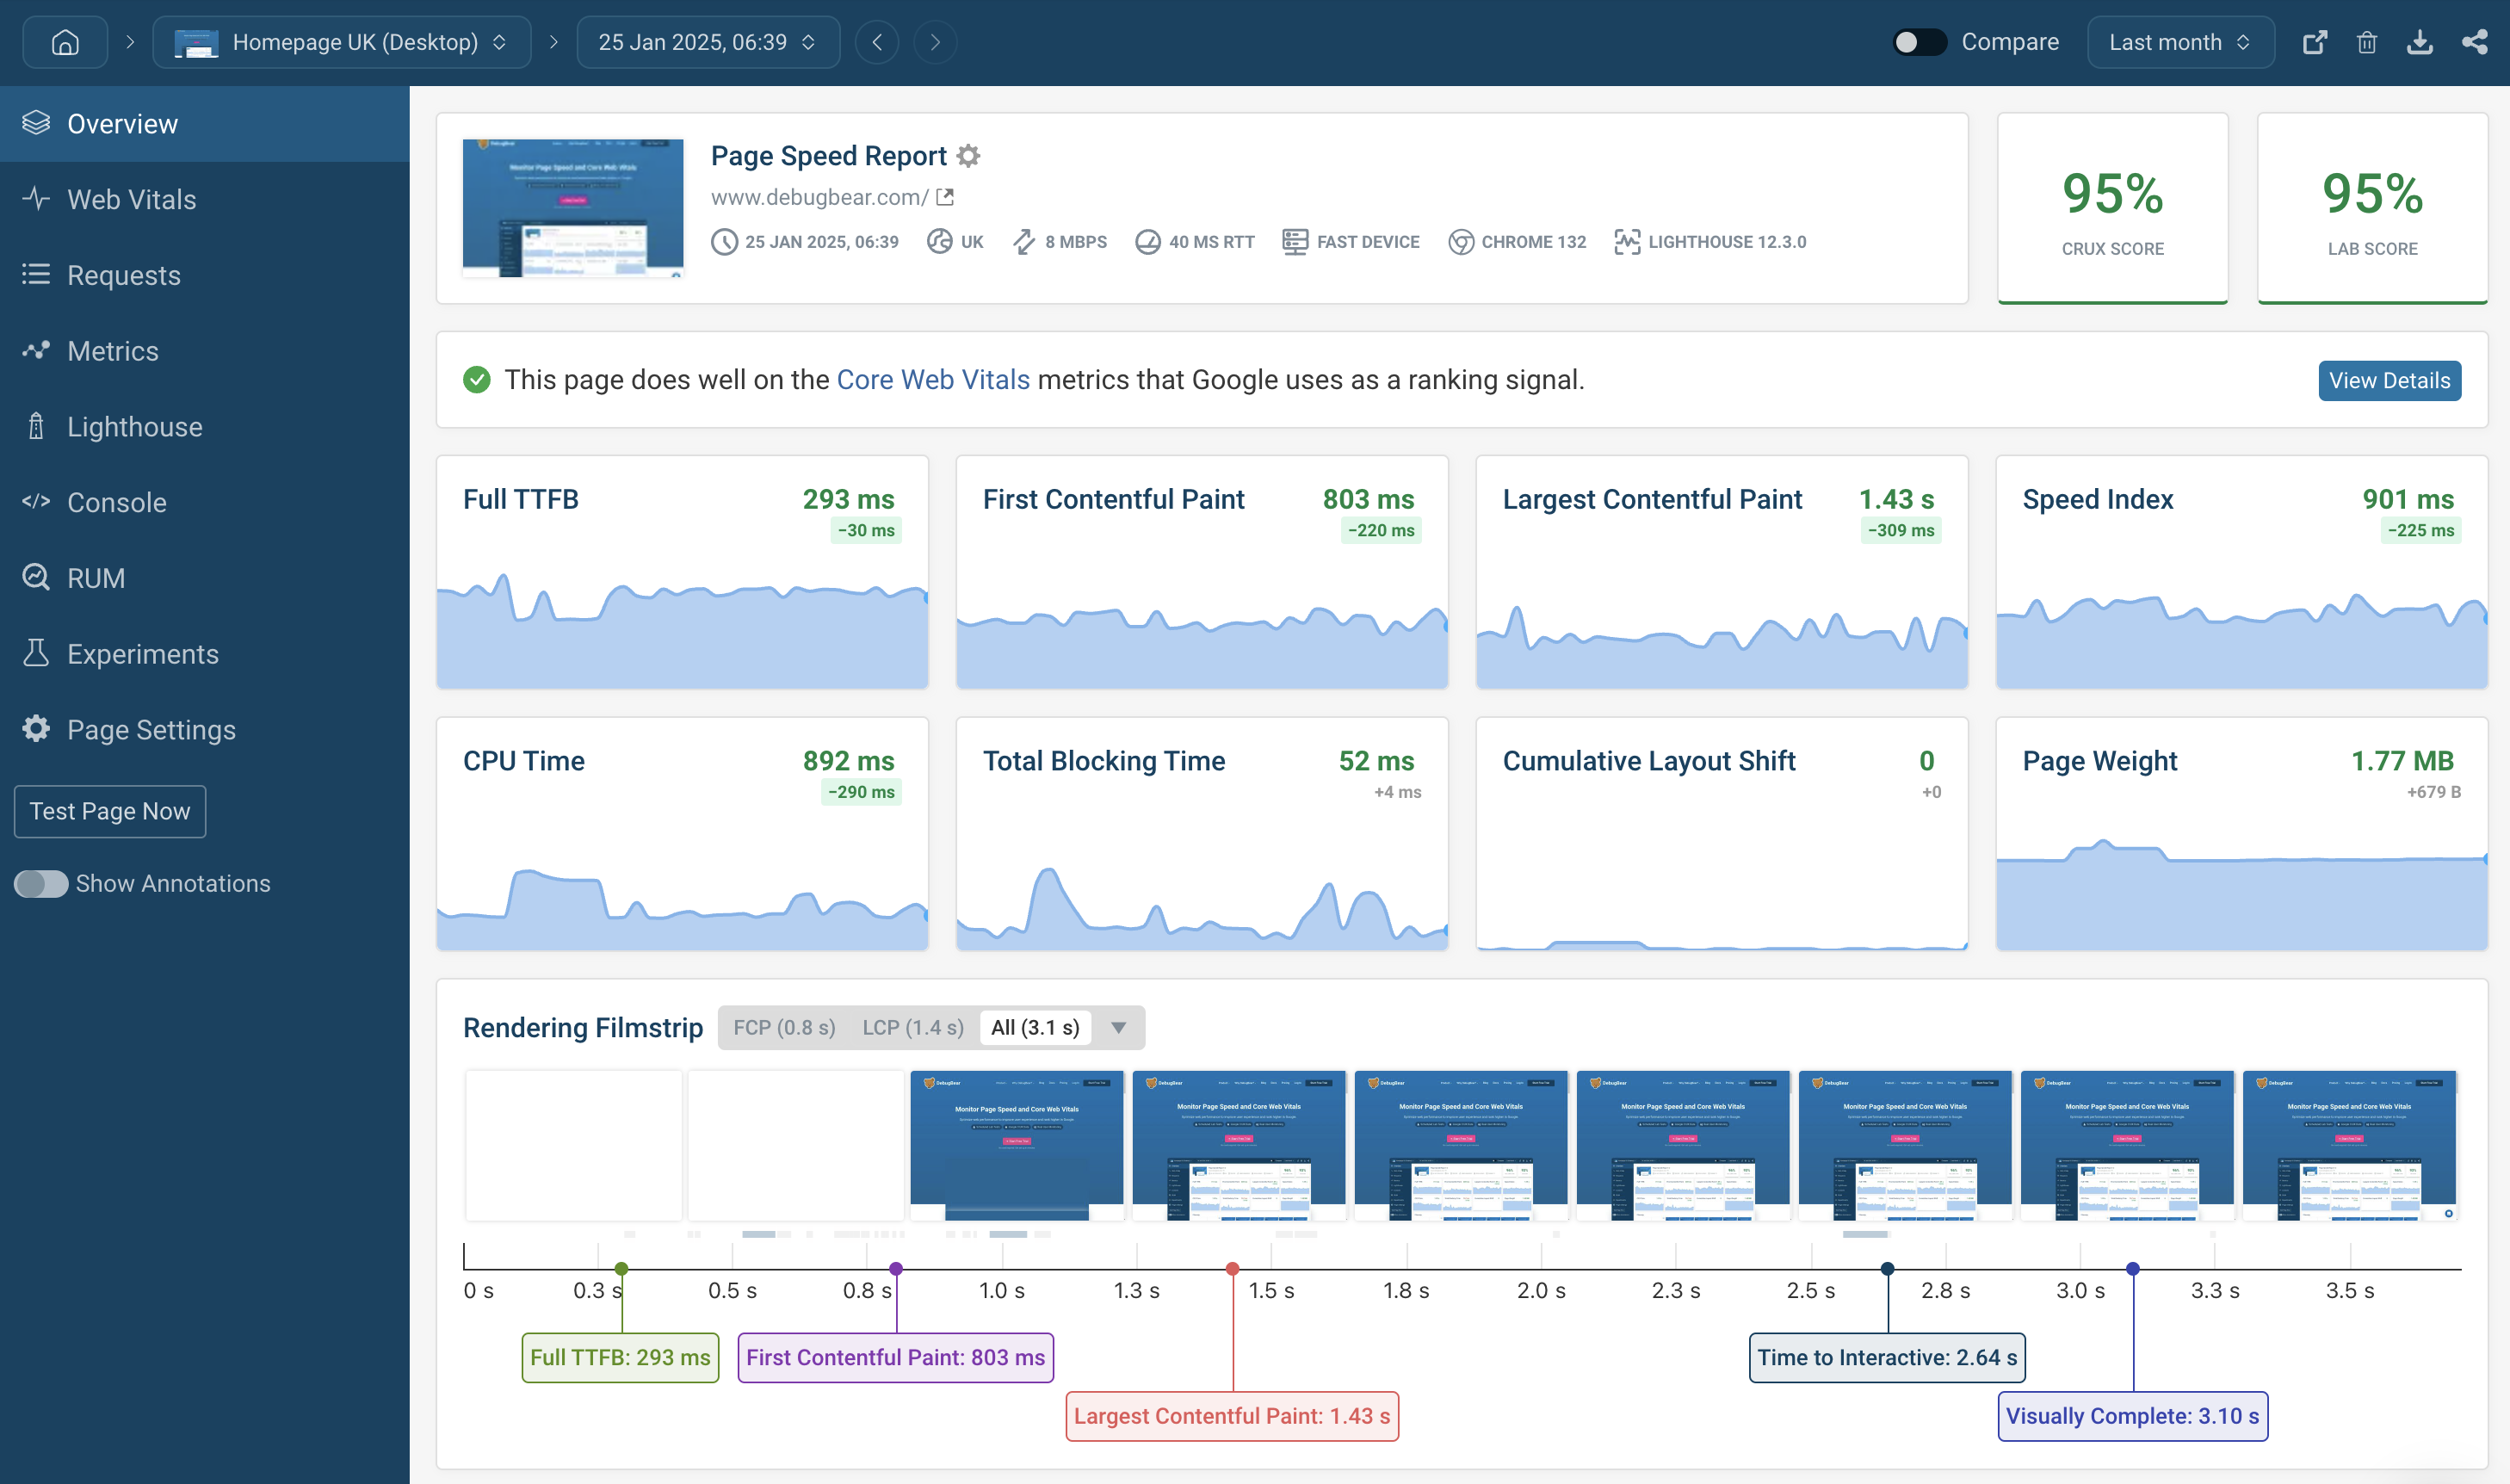This screenshot has width=2510, height=1484.
Task: Click the Lighthouse sidebar icon
Action: pos(37,426)
